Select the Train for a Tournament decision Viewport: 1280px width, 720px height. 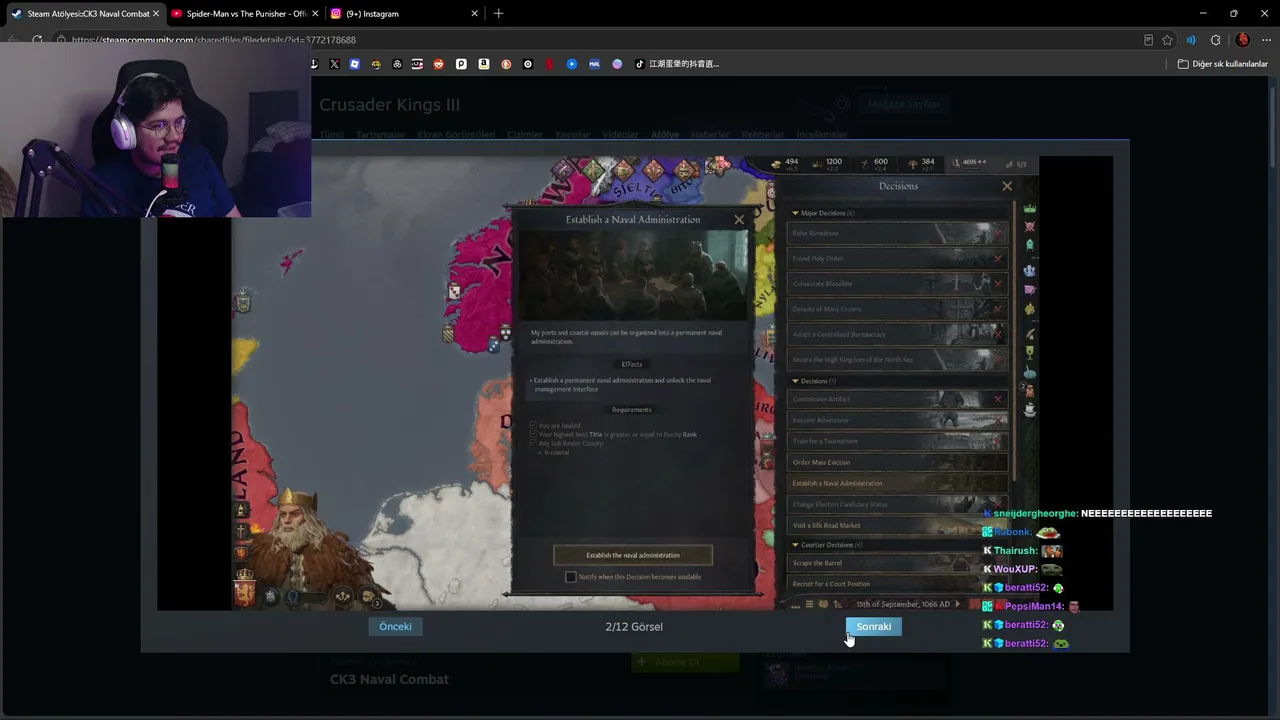[898, 441]
